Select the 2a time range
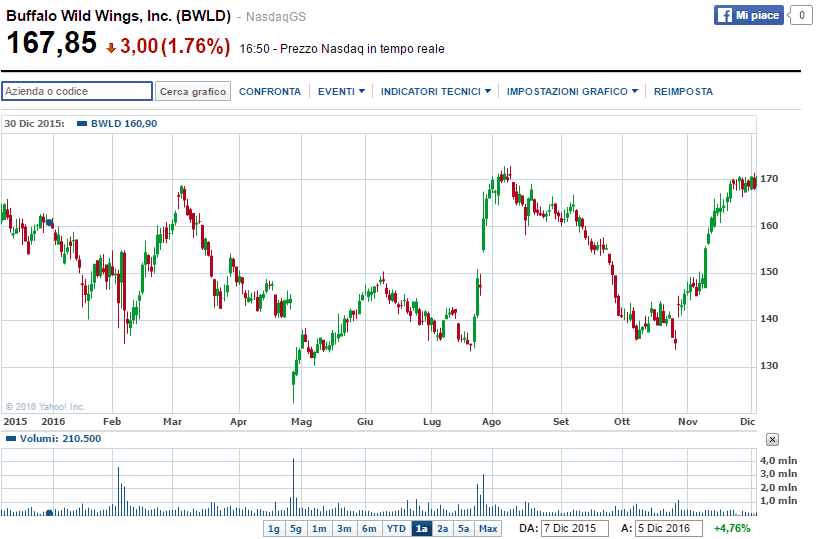The image size is (824, 539). click(x=442, y=528)
